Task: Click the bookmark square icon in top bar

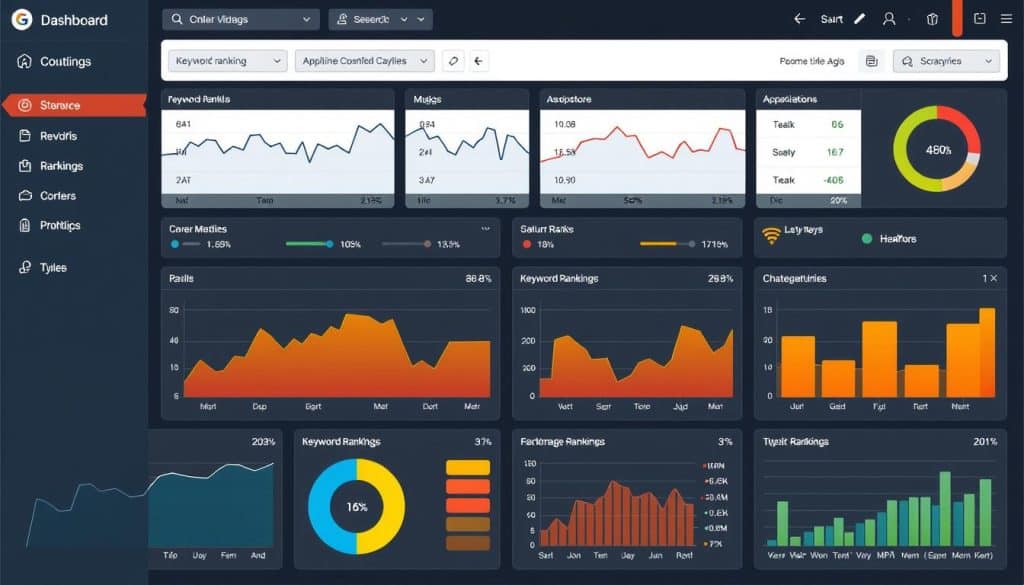Action: pyautogui.click(x=980, y=19)
